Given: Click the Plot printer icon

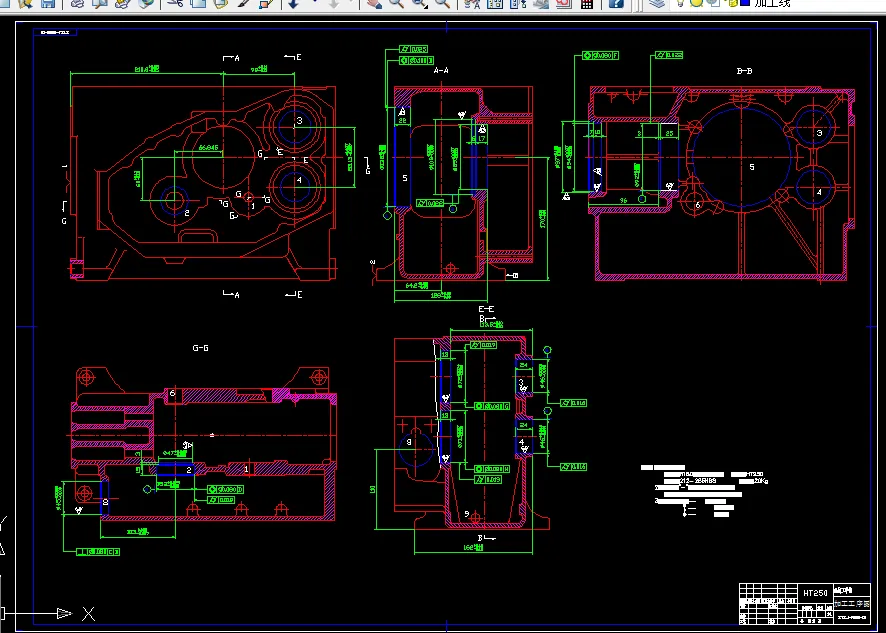Looking at the screenshot, I should point(77,3).
